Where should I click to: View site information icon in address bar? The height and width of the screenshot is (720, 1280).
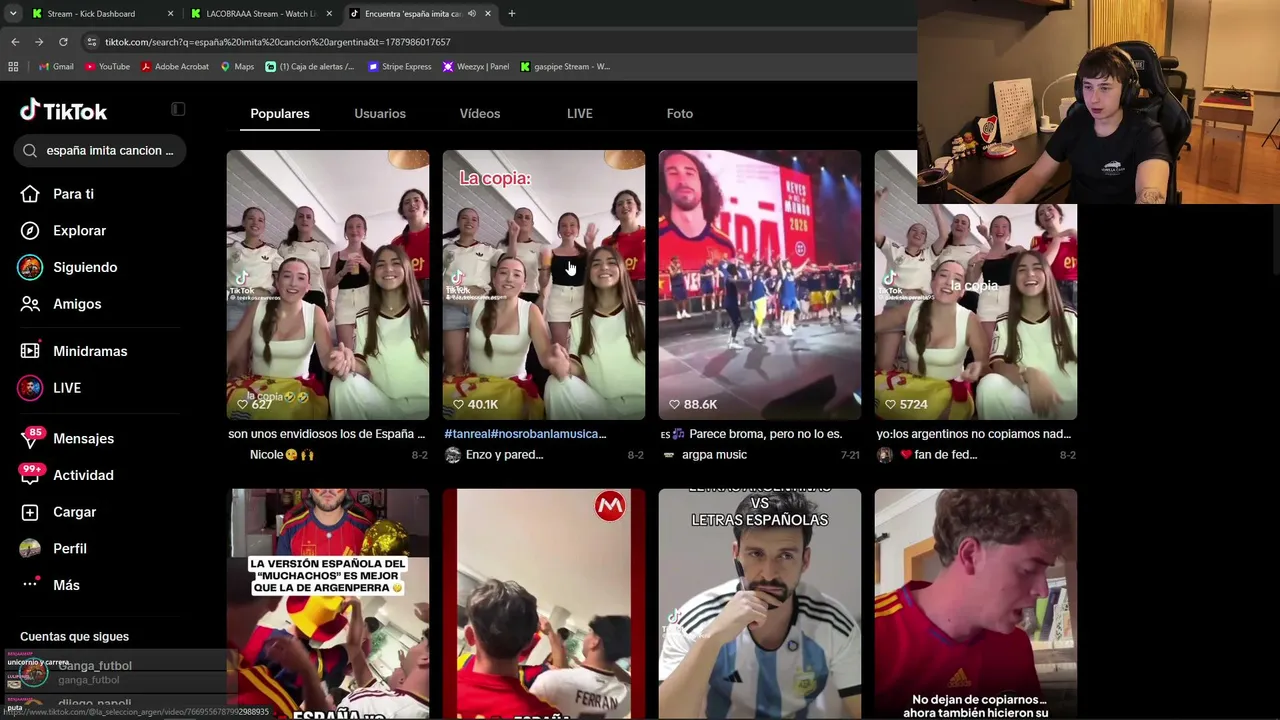tap(92, 42)
